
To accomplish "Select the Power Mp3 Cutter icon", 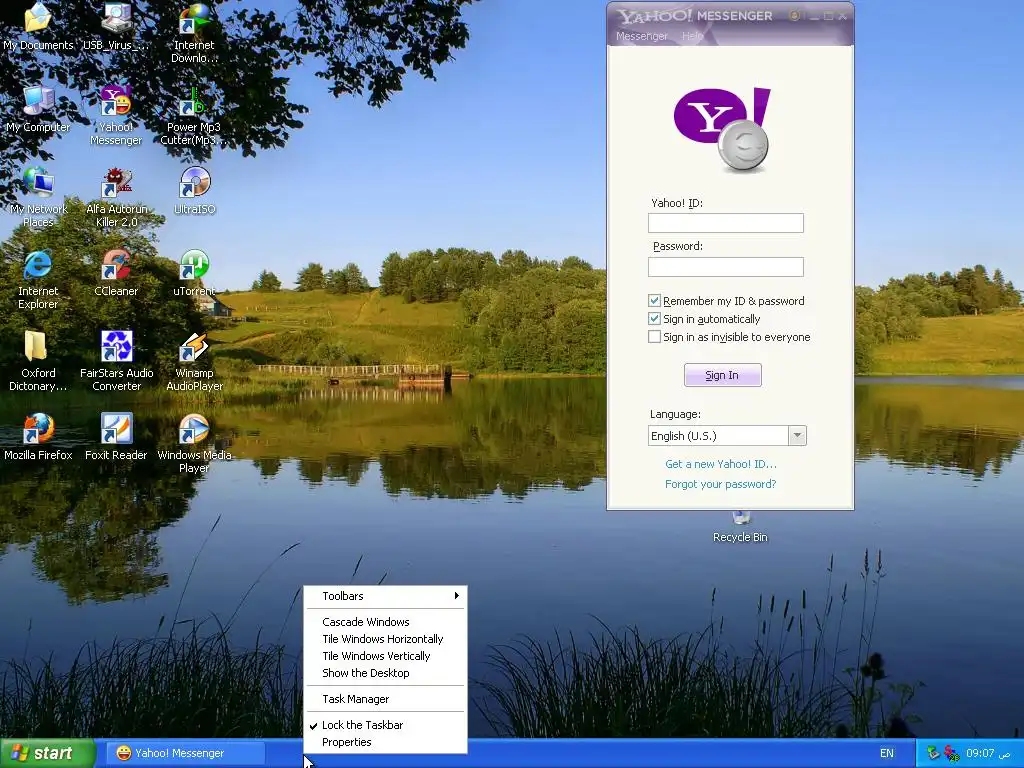I will click(194, 115).
